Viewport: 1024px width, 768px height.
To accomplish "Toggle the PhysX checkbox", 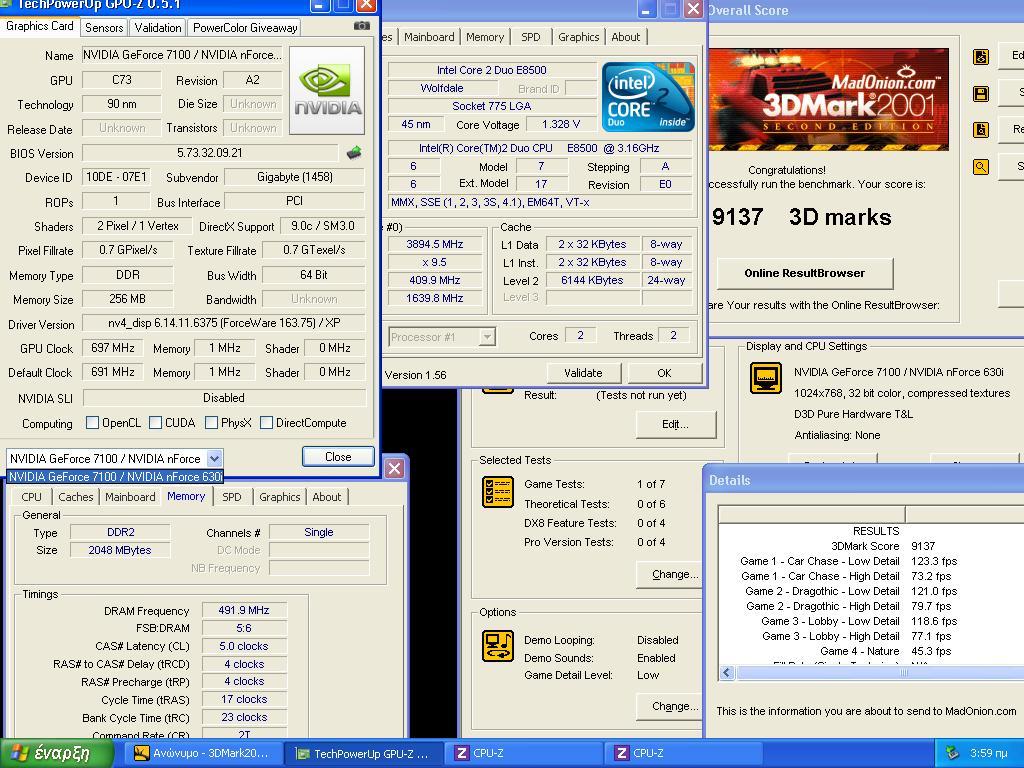I will click(211, 423).
